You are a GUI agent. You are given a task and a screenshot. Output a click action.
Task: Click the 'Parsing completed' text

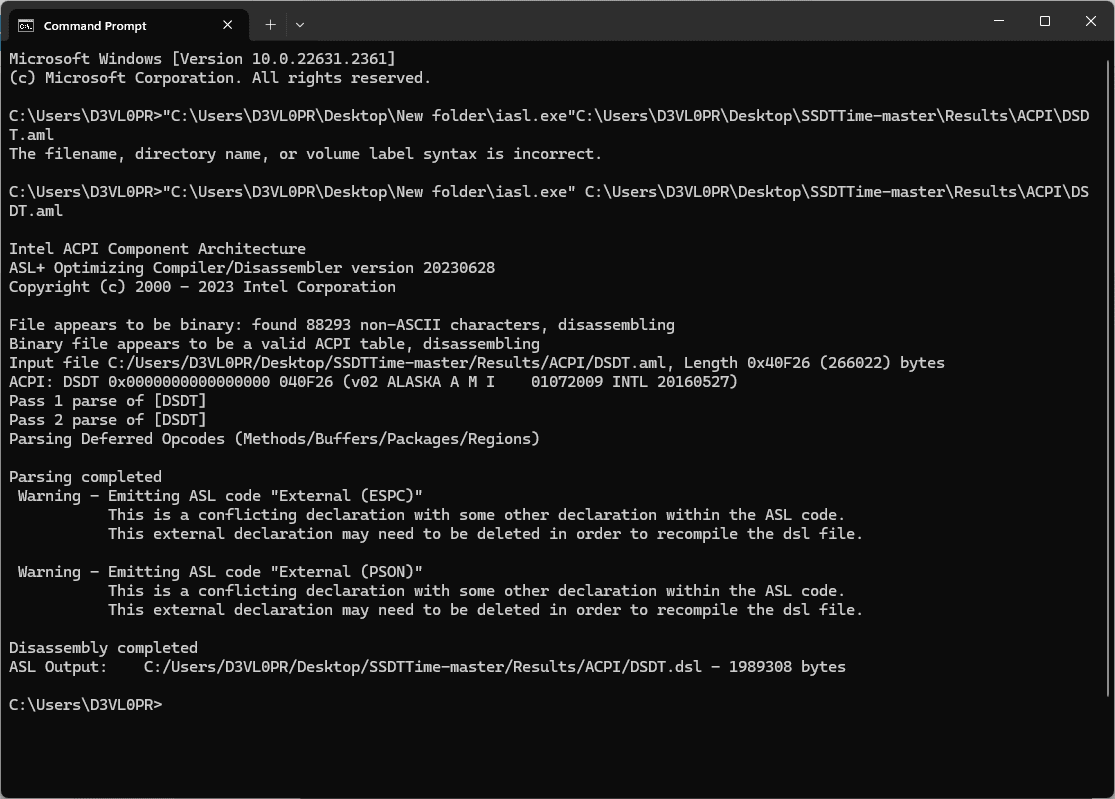click(x=85, y=476)
